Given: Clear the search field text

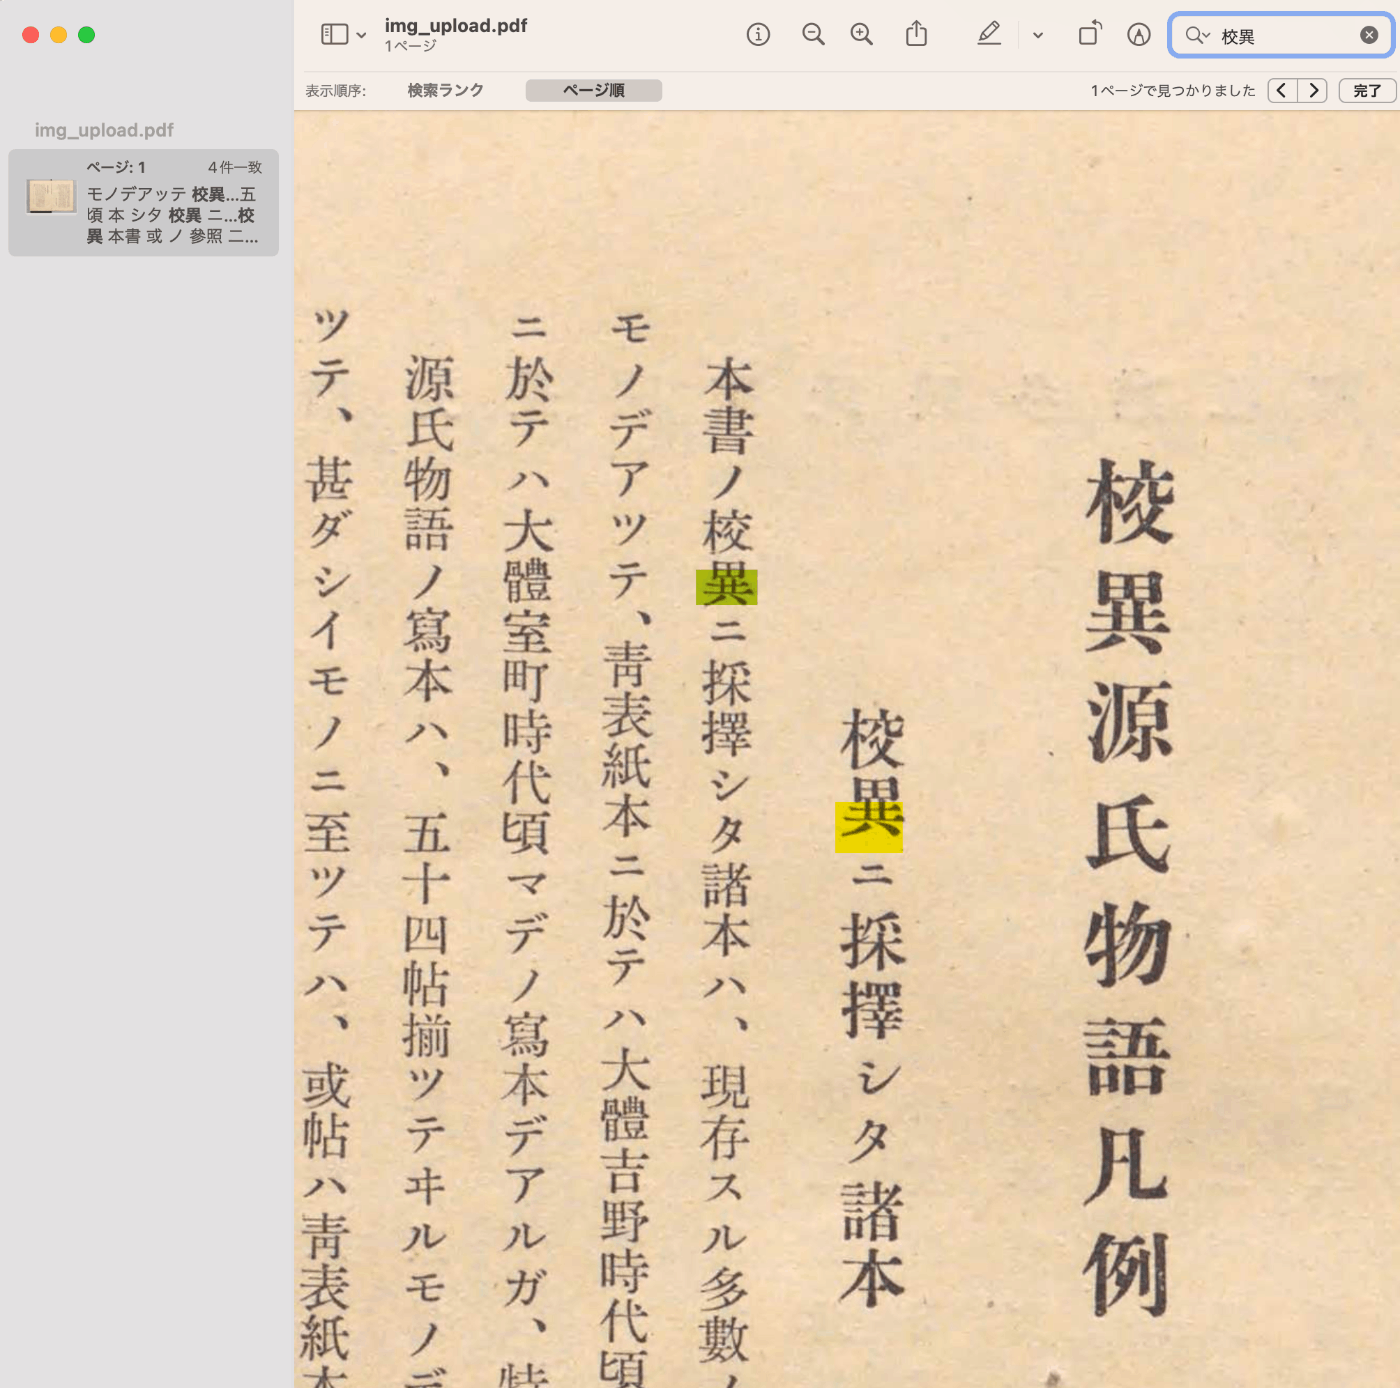Looking at the screenshot, I should [x=1369, y=36].
